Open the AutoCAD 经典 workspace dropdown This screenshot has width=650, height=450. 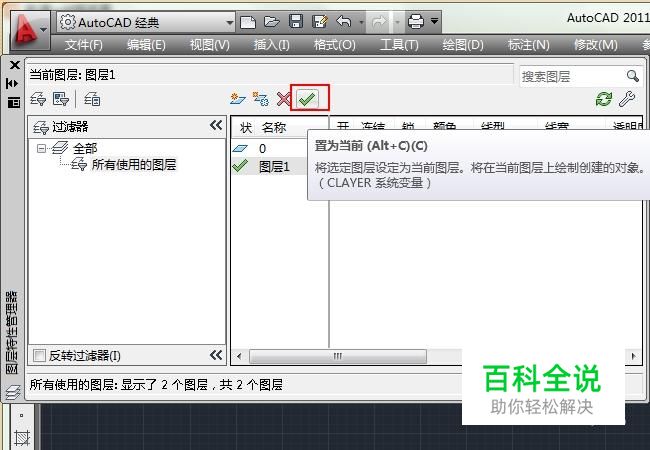pos(146,22)
